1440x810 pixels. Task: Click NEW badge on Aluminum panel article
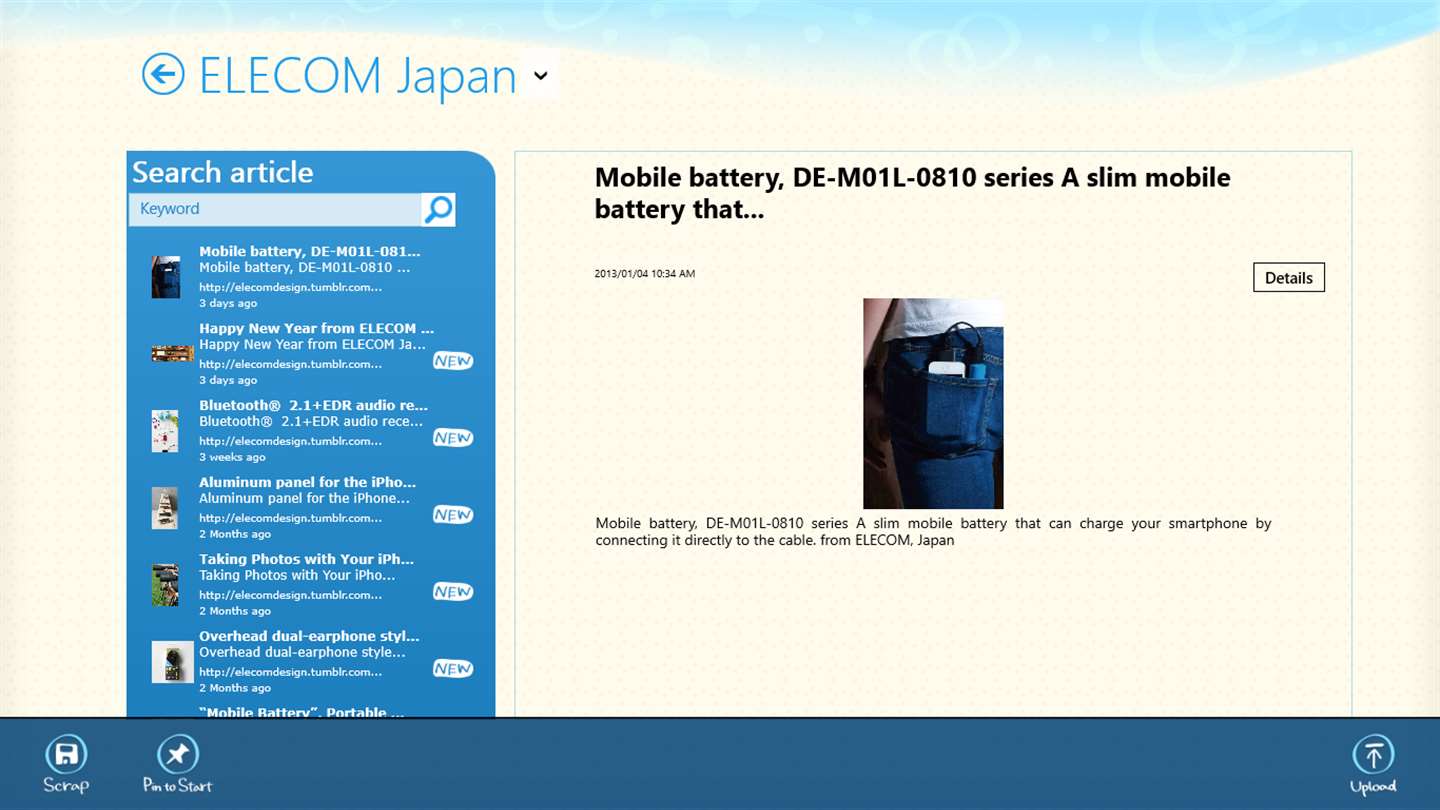453,515
